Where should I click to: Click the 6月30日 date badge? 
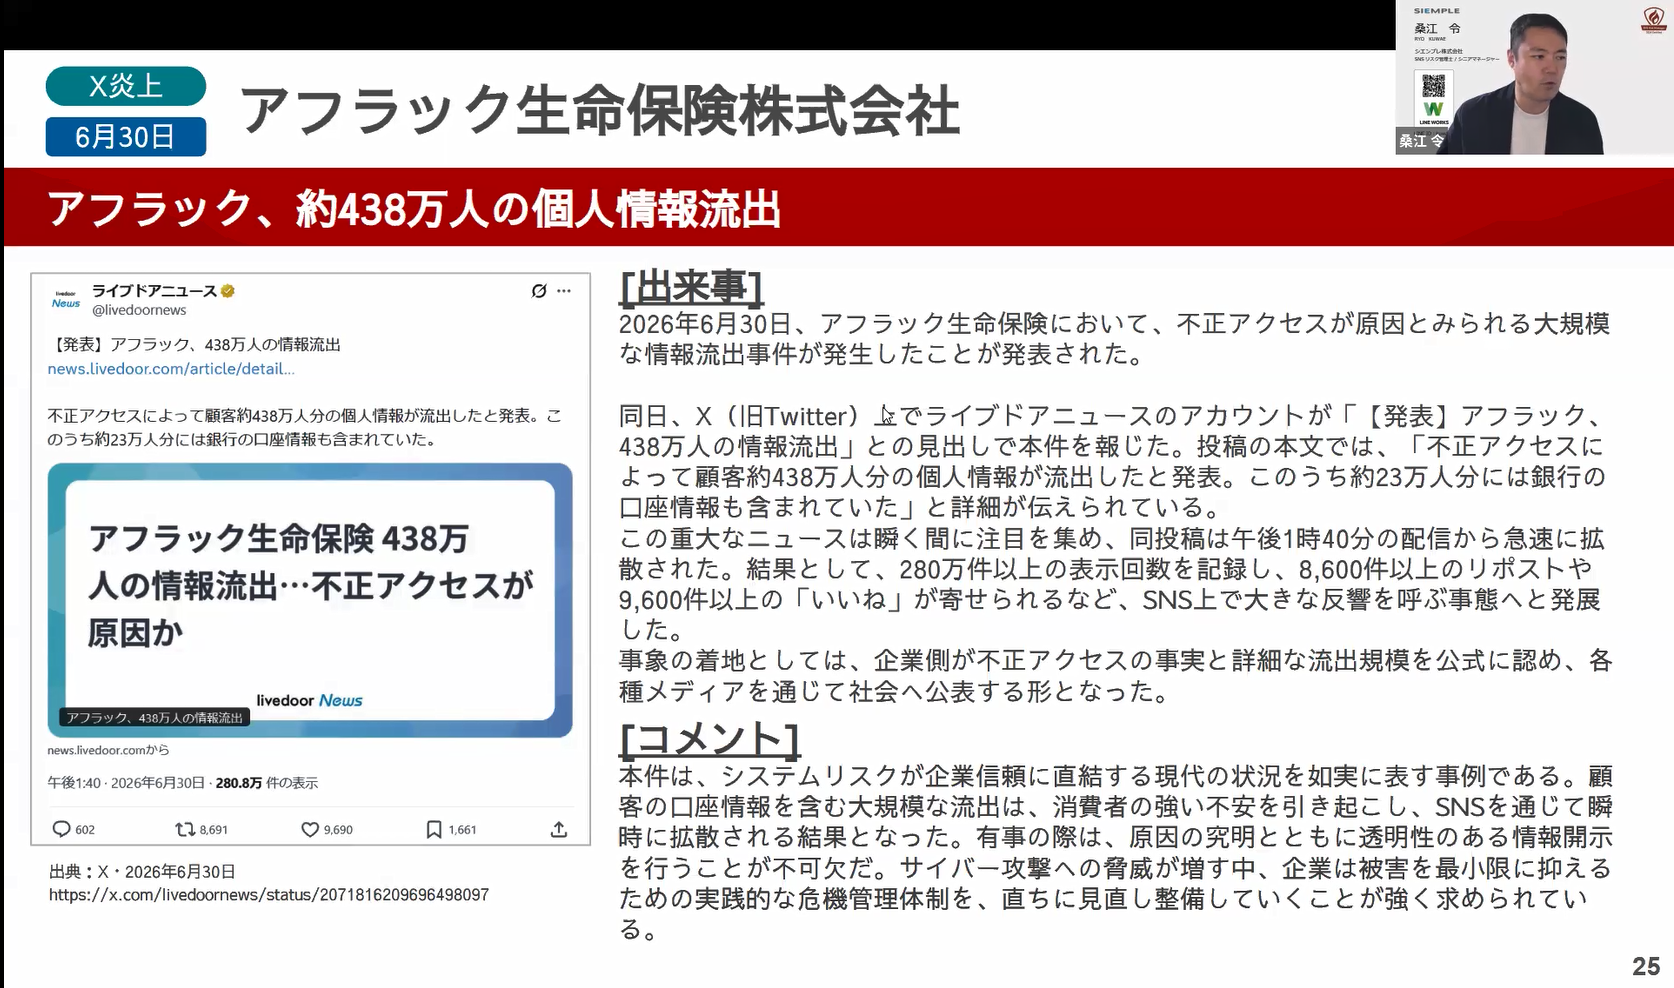(126, 137)
